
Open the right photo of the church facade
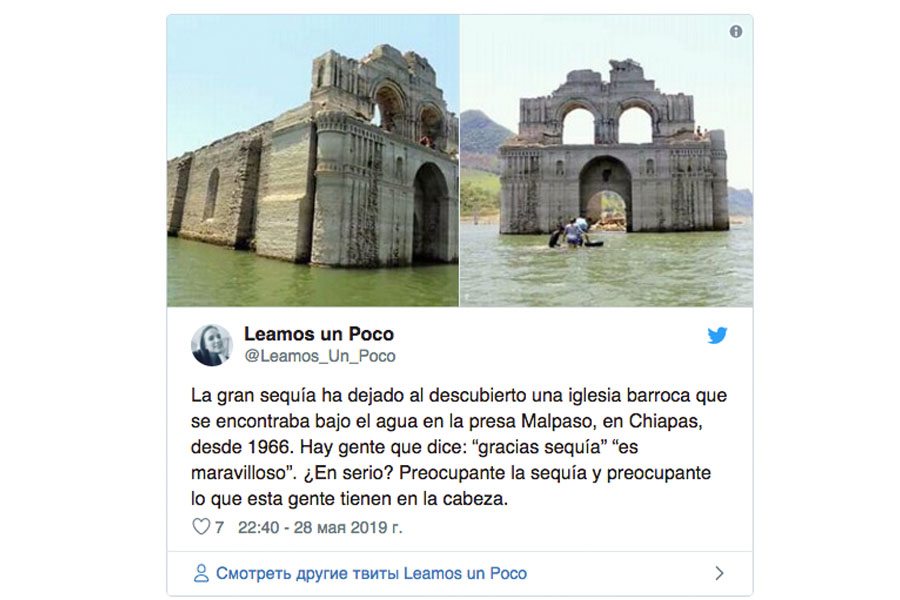coord(606,160)
